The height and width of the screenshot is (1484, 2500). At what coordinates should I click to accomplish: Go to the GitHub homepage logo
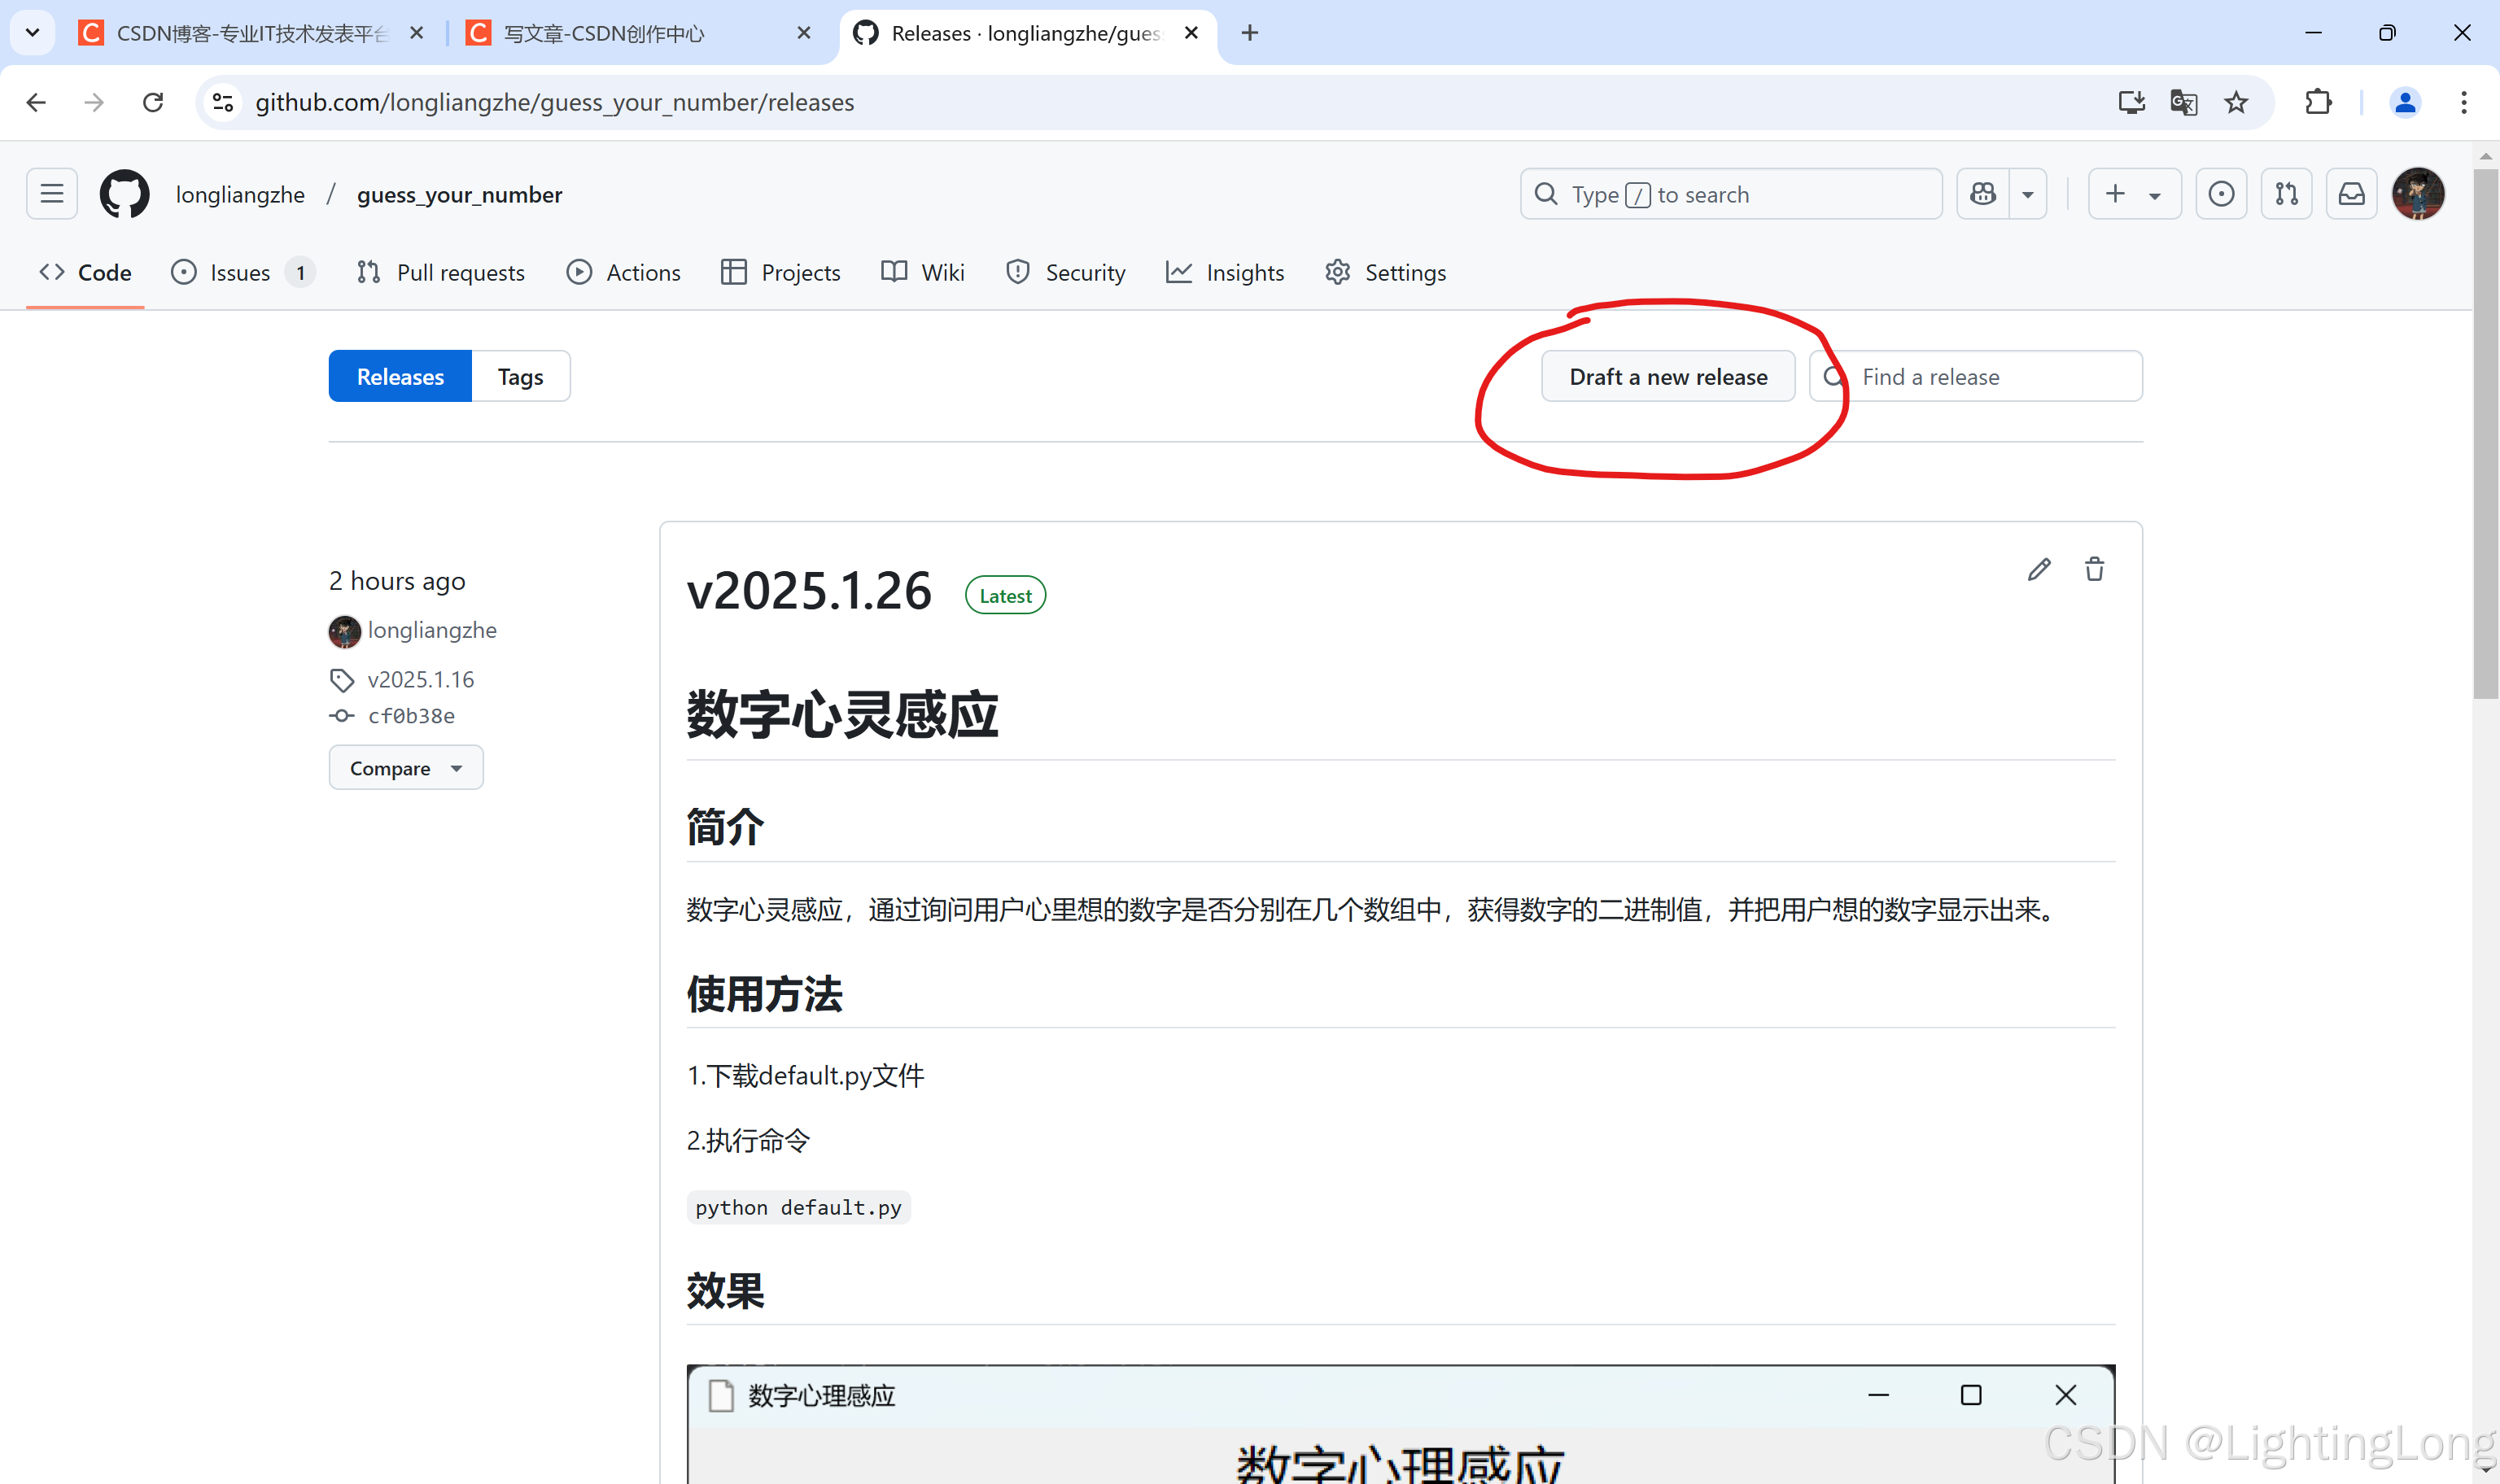click(124, 194)
